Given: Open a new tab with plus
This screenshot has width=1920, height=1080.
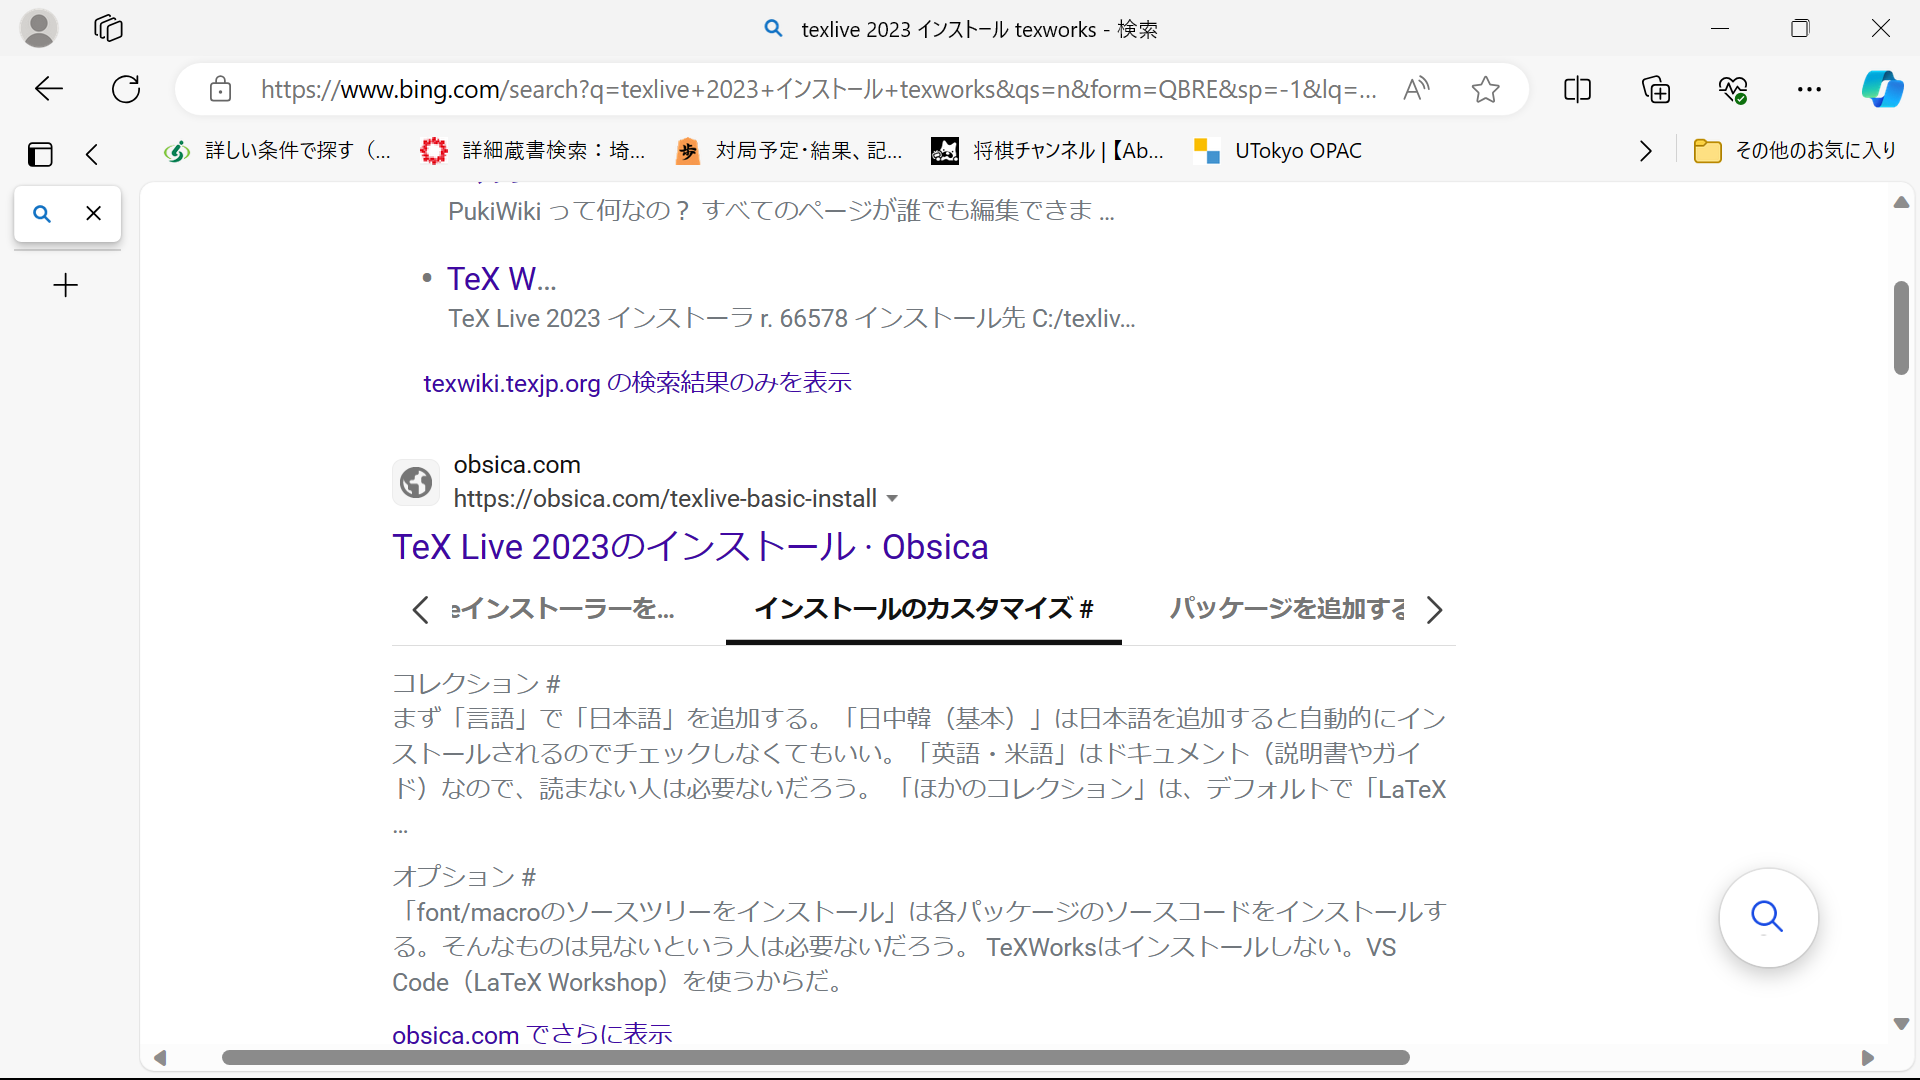Looking at the screenshot, I should coord(65,285).
